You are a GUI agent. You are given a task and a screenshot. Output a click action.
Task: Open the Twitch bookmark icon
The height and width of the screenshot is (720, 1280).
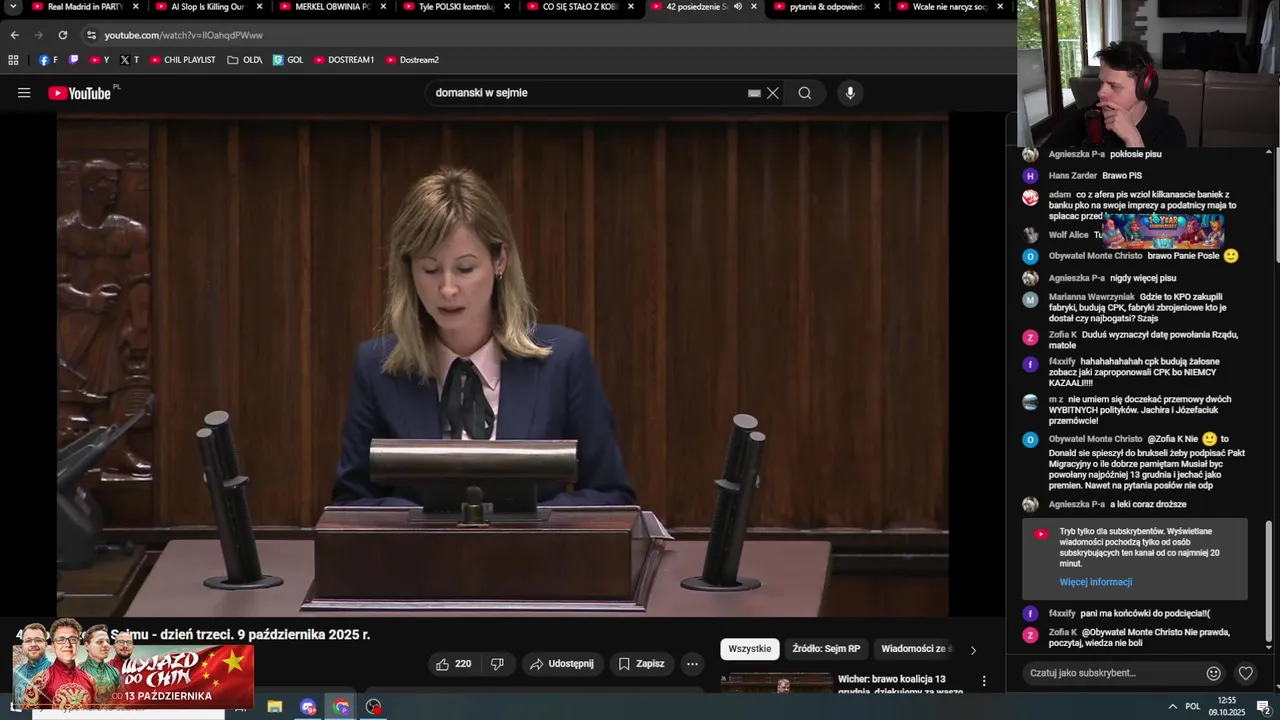pos(74,60)
